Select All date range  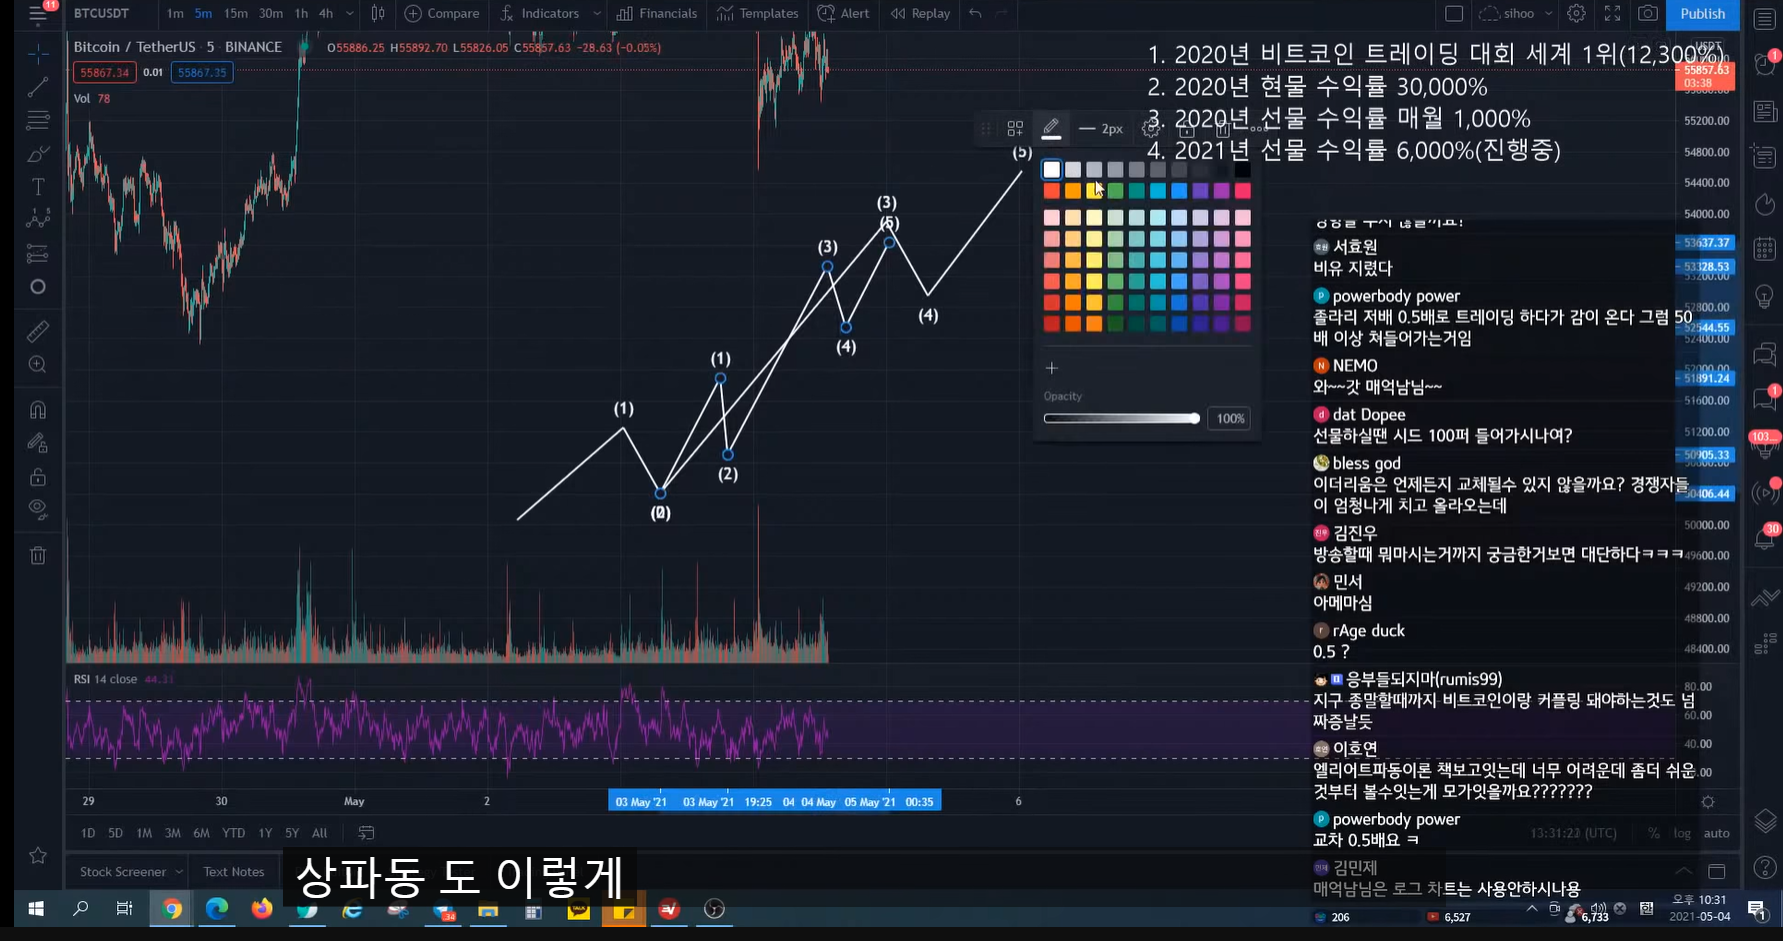coord(319,833)
